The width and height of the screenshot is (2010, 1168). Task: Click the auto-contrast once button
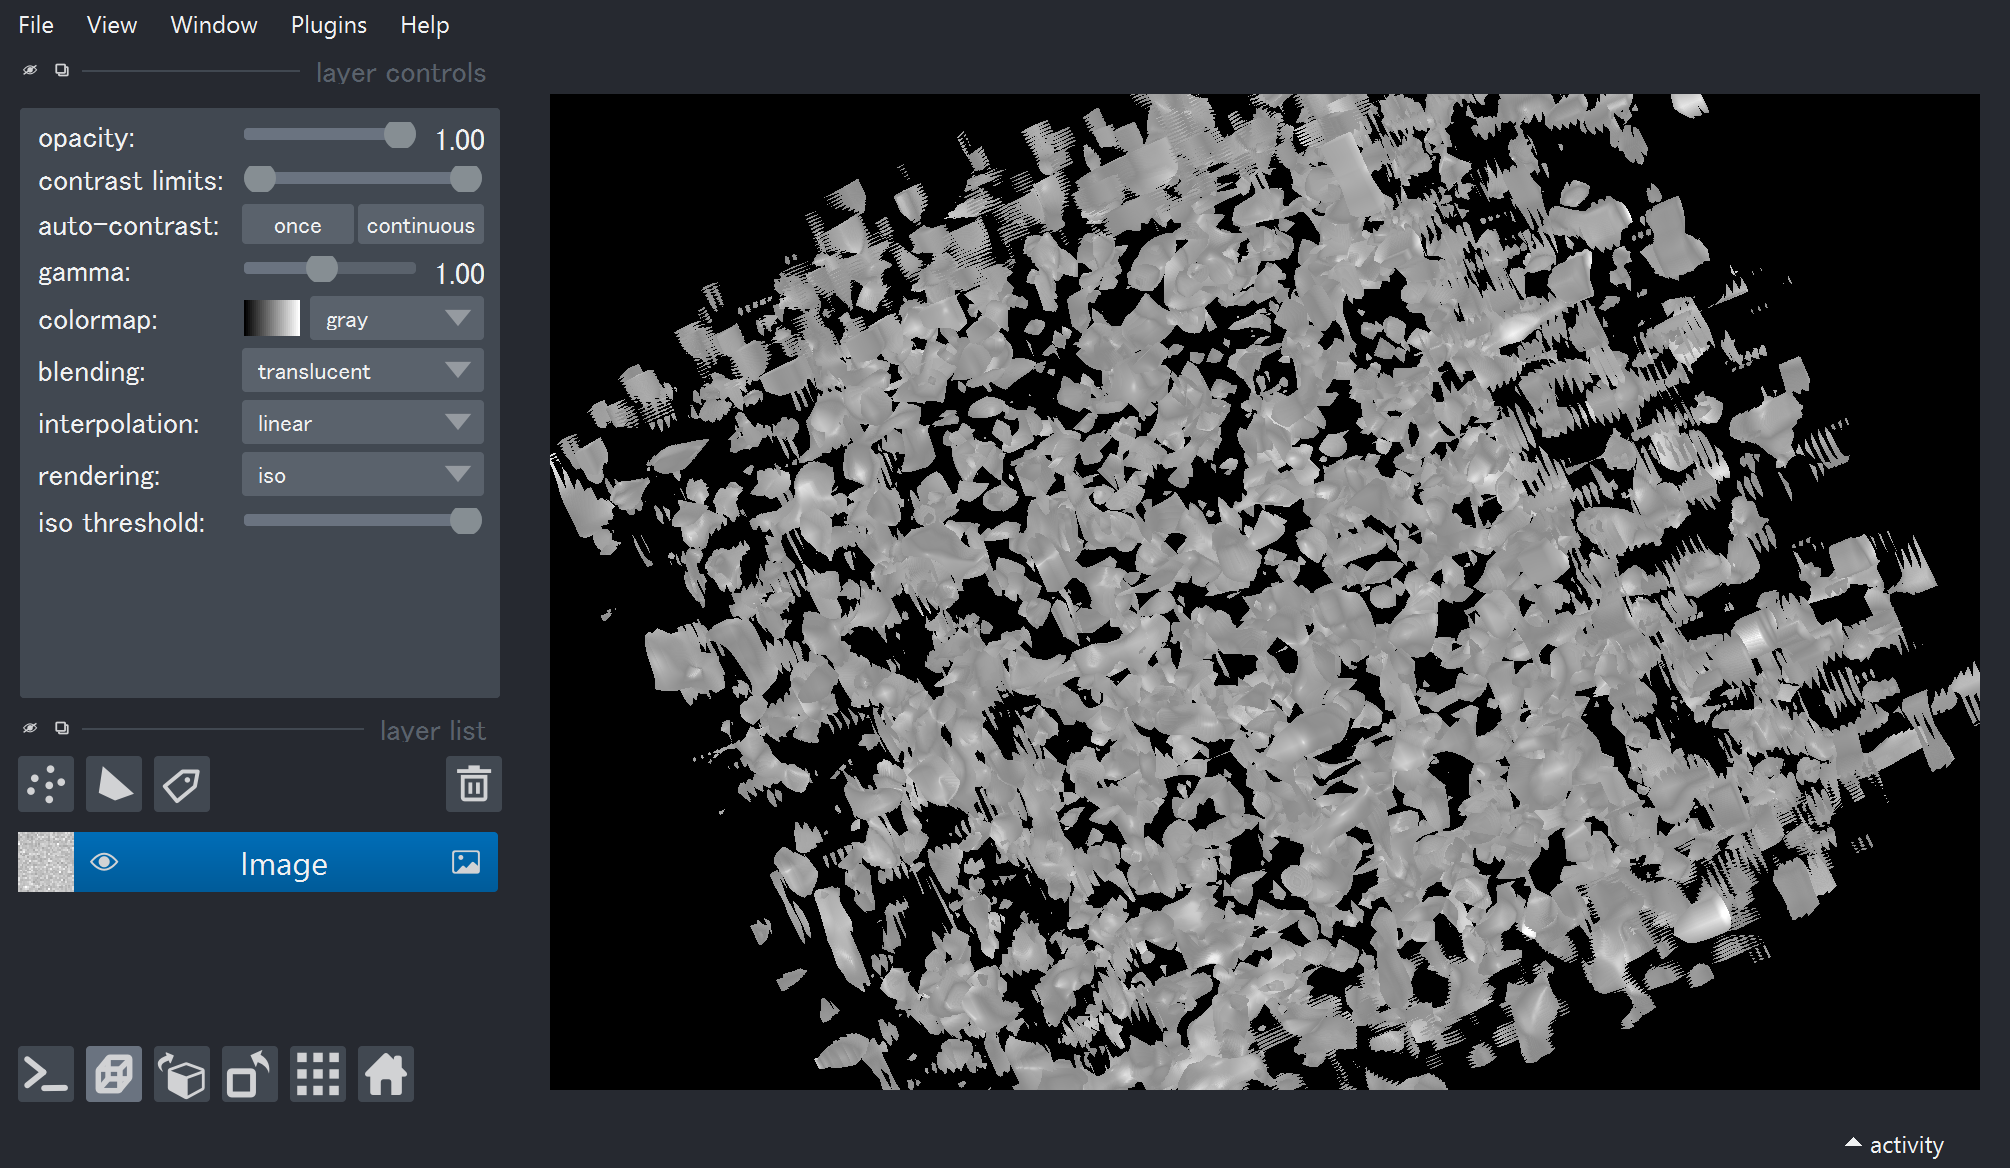point(297,225)
